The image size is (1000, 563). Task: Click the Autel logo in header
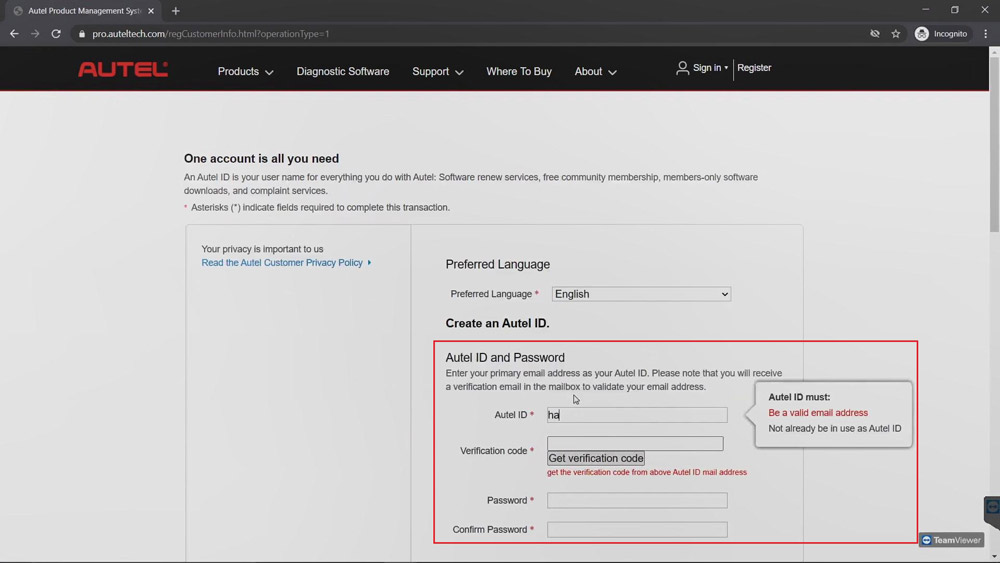point(122,69)
